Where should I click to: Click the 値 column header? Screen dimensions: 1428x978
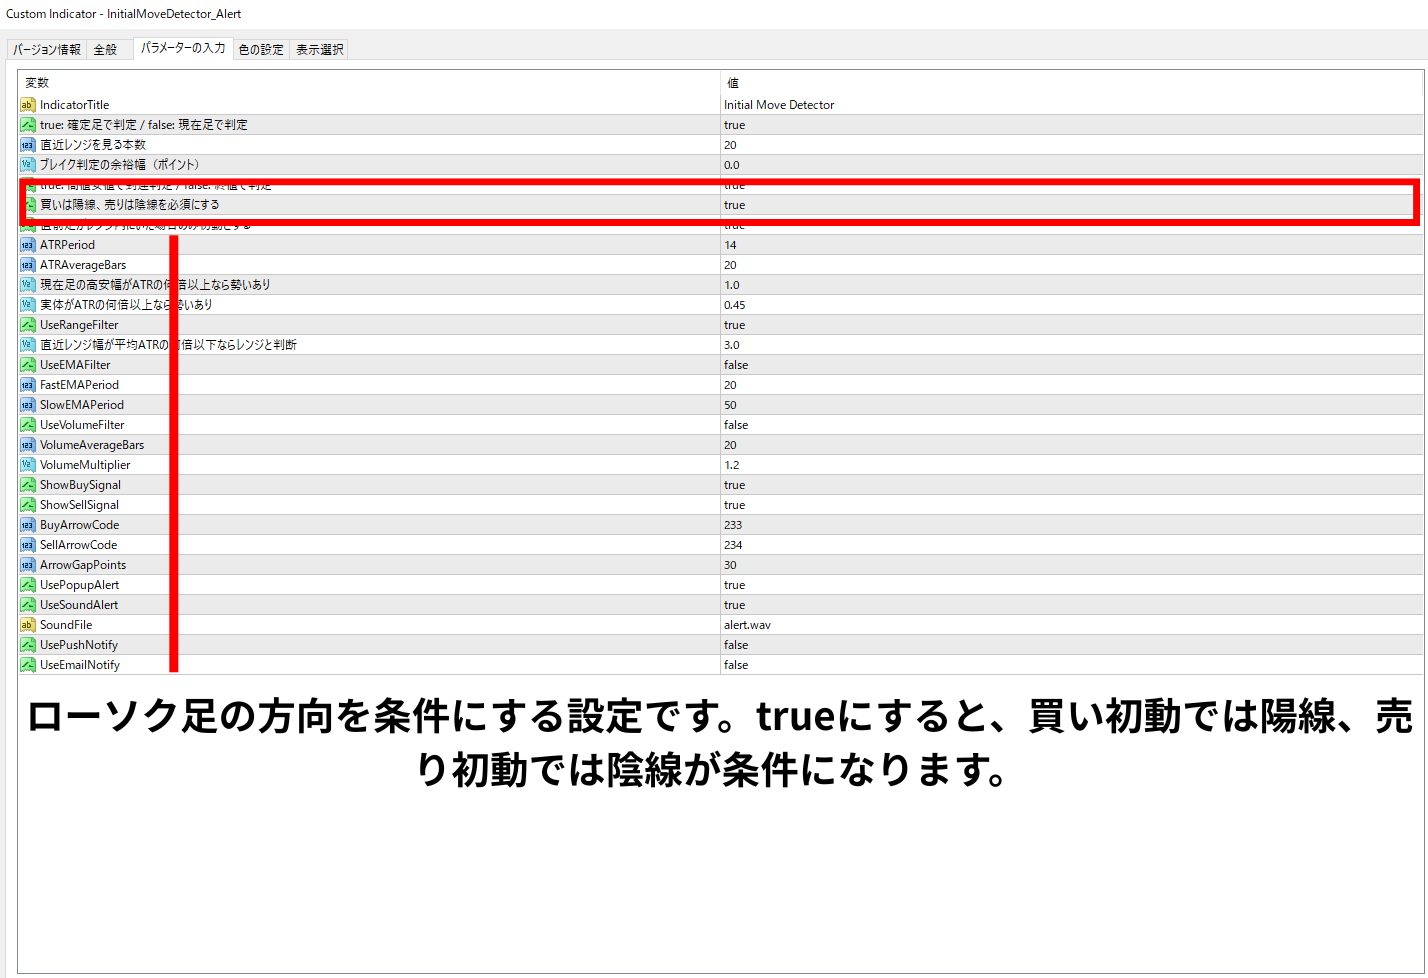(x=732, y=83)
